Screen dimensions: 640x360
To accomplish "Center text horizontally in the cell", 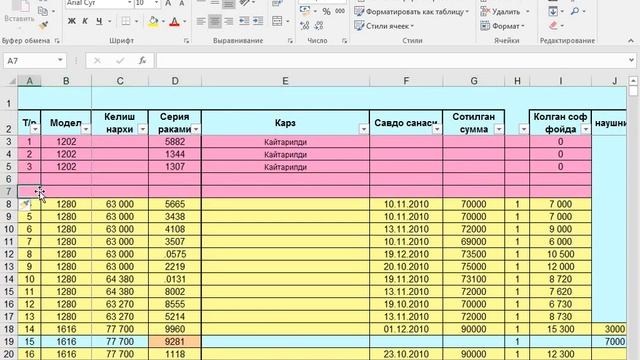I will (x=215, y=21).
